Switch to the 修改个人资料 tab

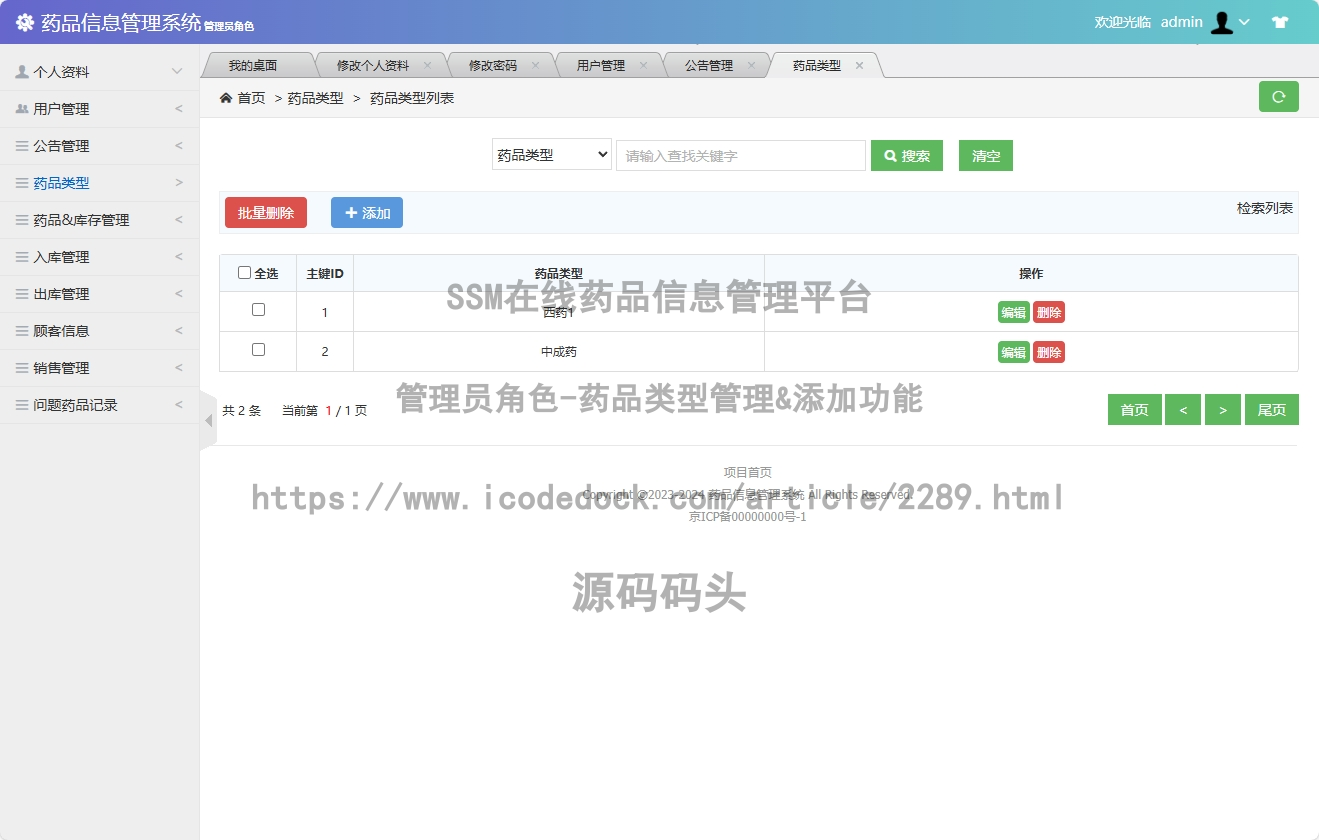373,65
